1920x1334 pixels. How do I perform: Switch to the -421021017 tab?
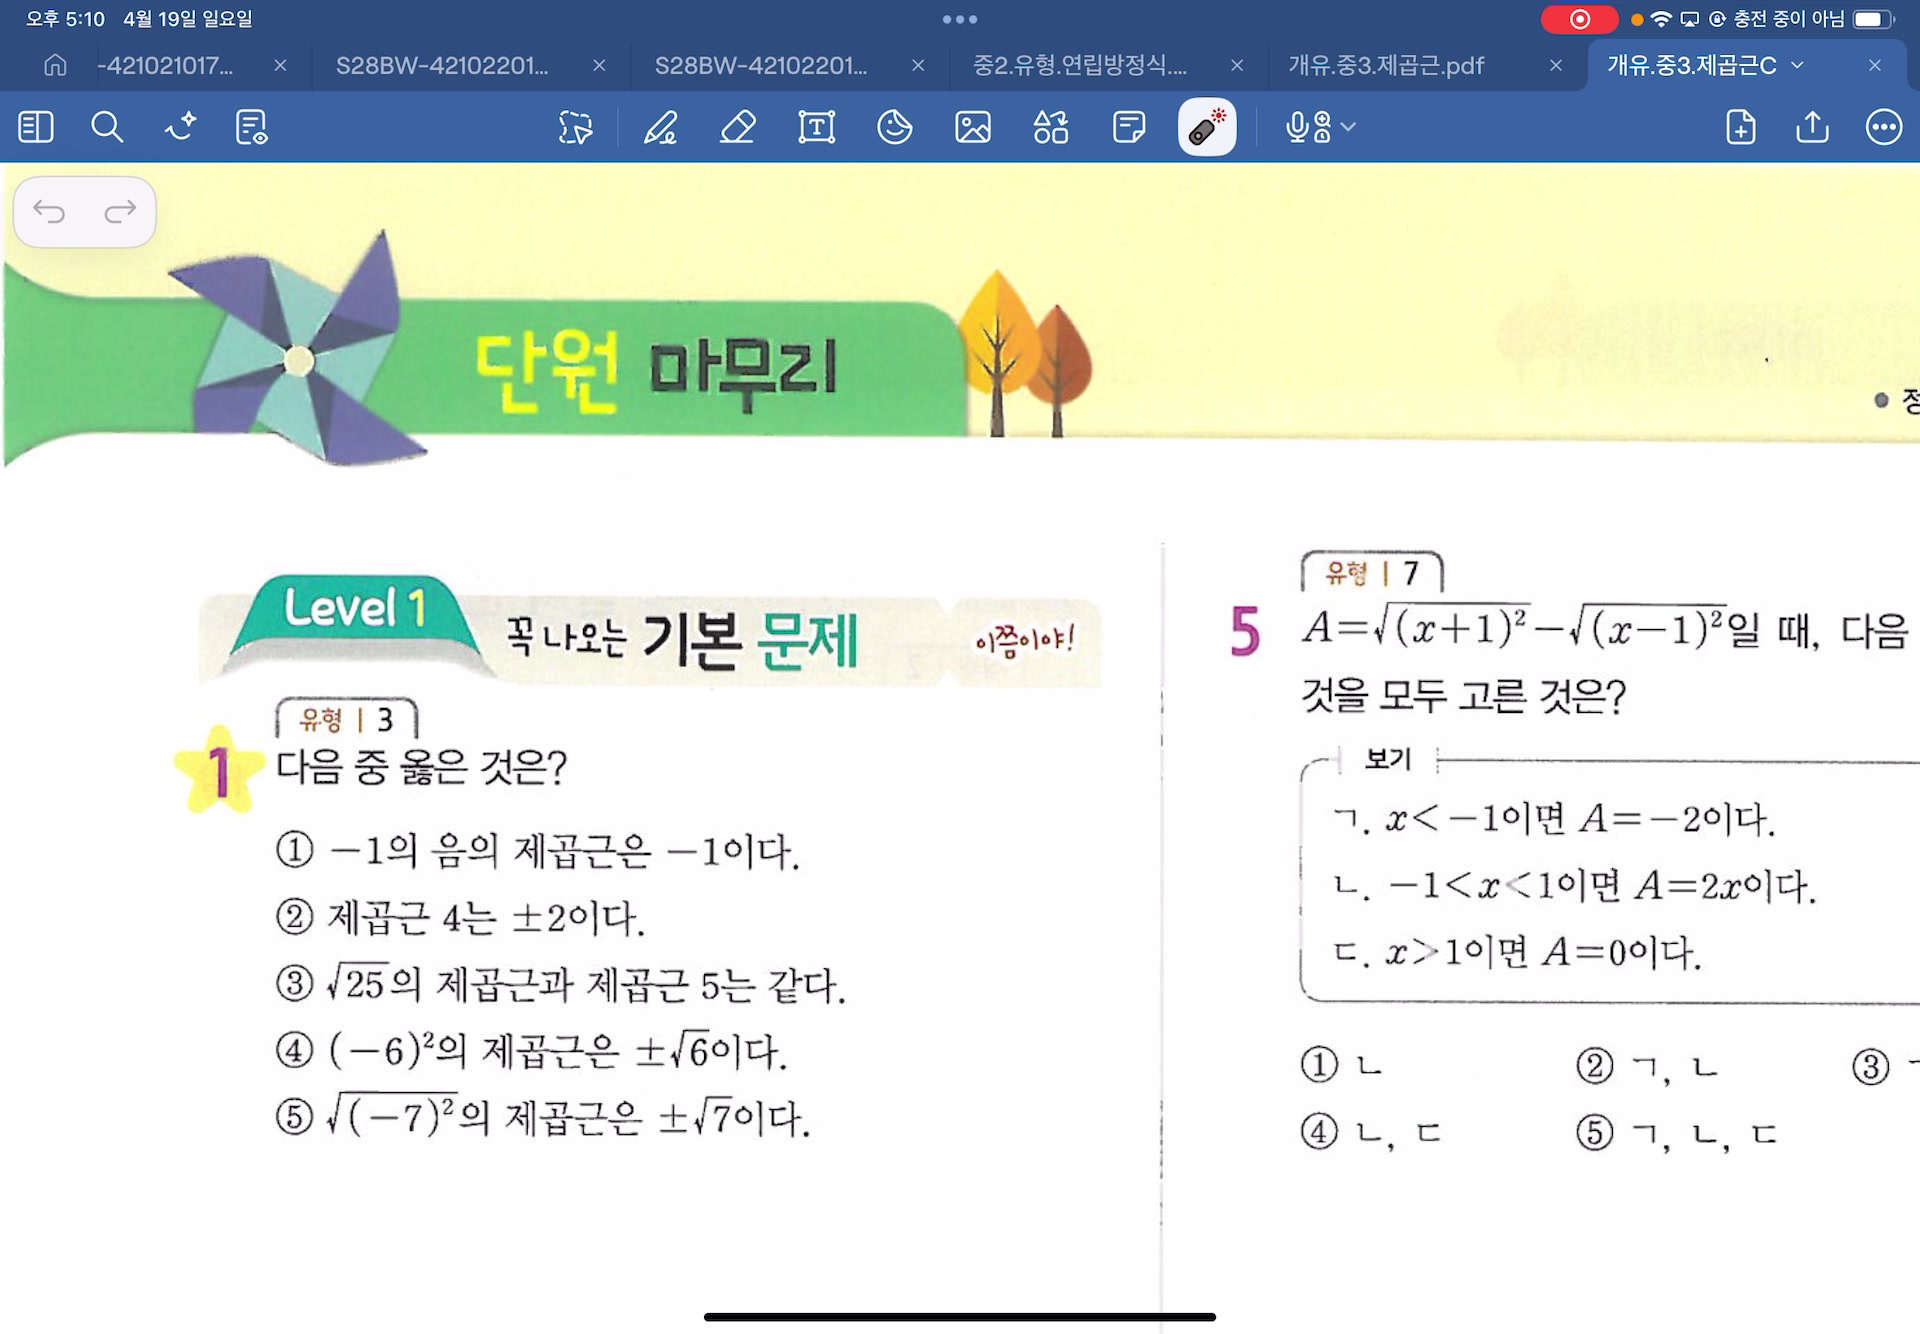point(165,66)
